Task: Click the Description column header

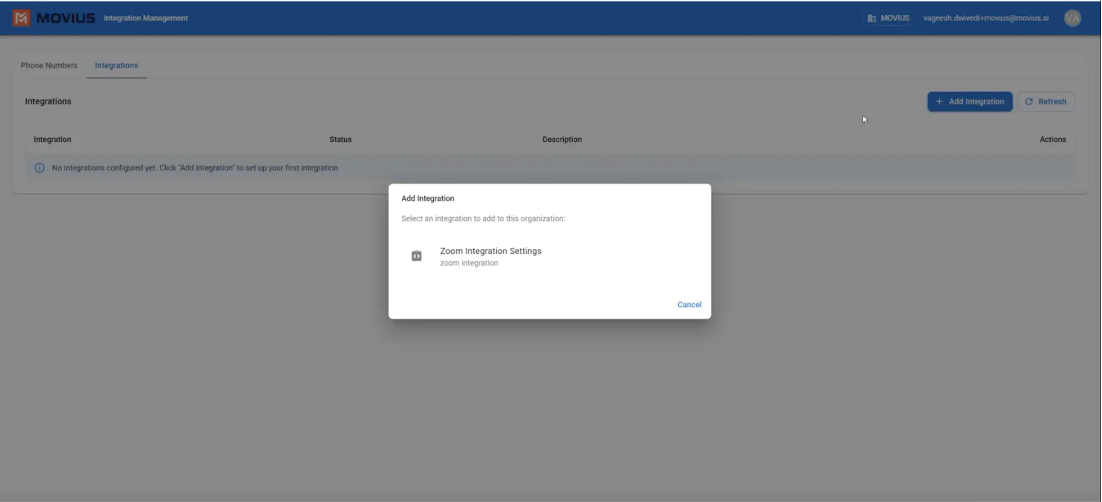Action: pos(562,139)
